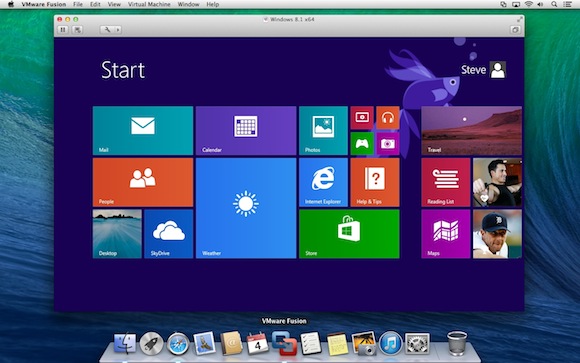This screenshot has width=580, height=363.
Task: Open the View menu
Action: (114, 4)
